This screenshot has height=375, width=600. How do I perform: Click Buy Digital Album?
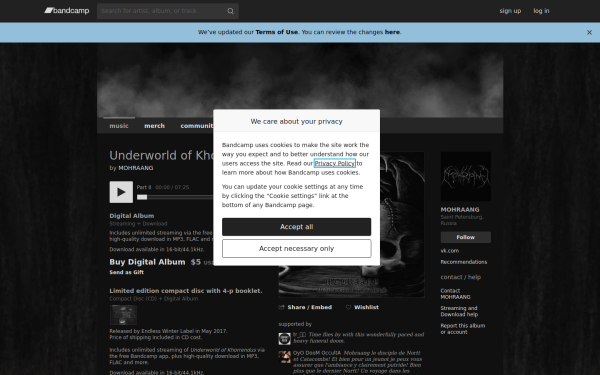coord(147,262)
